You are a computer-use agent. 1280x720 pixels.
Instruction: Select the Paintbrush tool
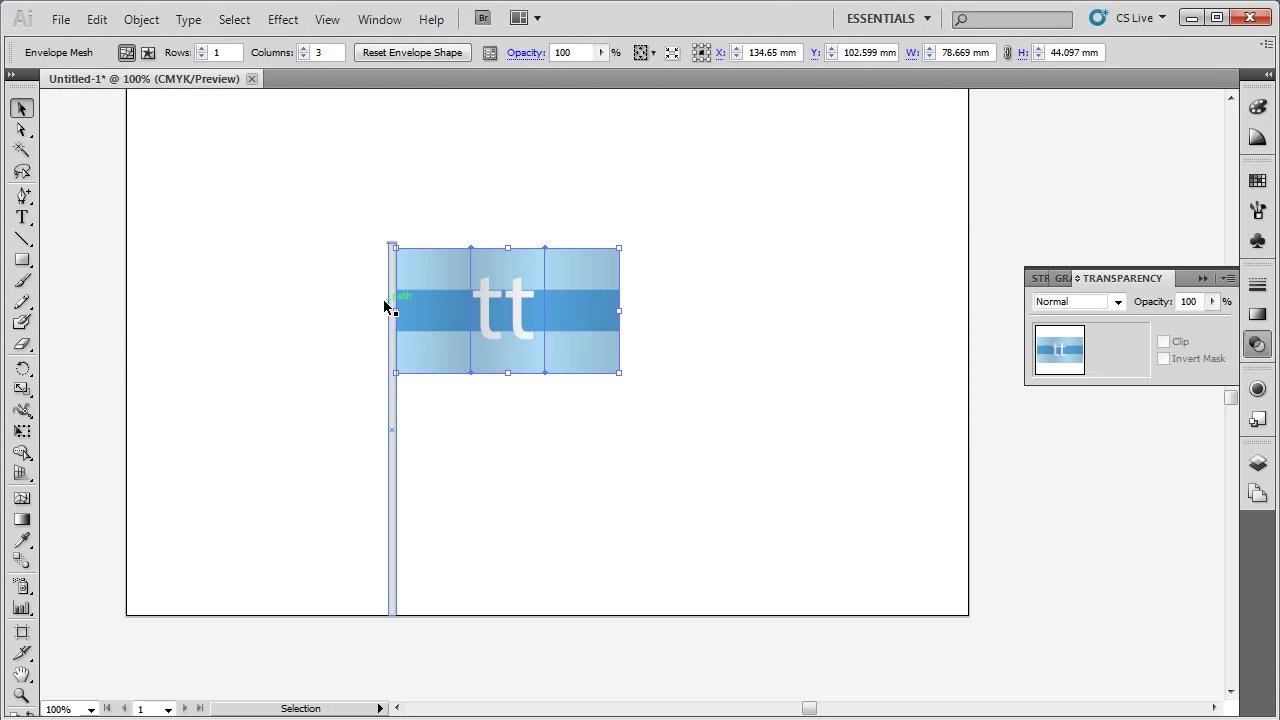22,281
